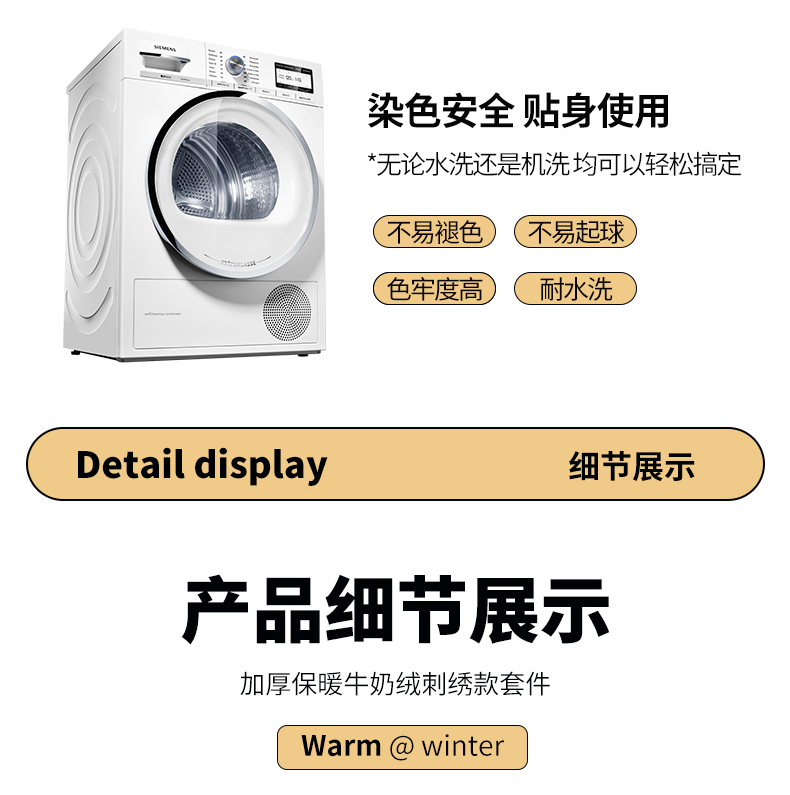
Task: Click the 不易起球 label pill
Action: (575, 232)
